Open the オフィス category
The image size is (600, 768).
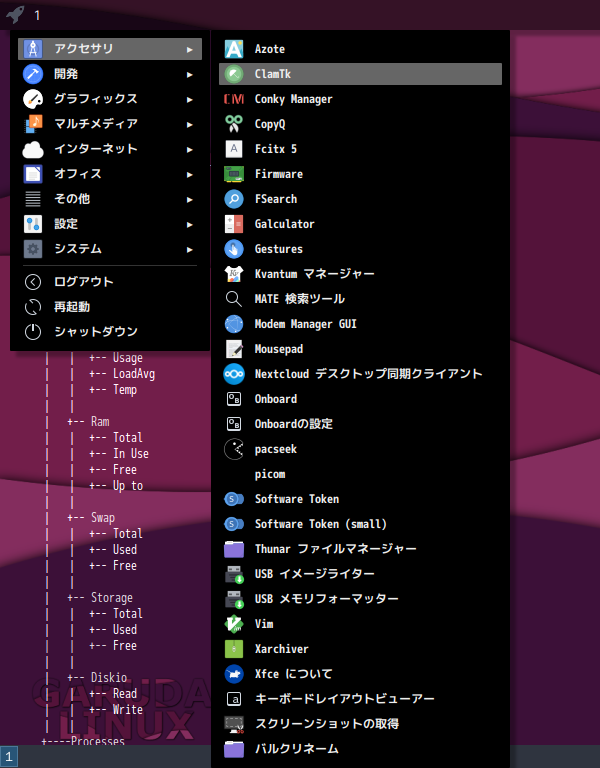tap(110, 174)
